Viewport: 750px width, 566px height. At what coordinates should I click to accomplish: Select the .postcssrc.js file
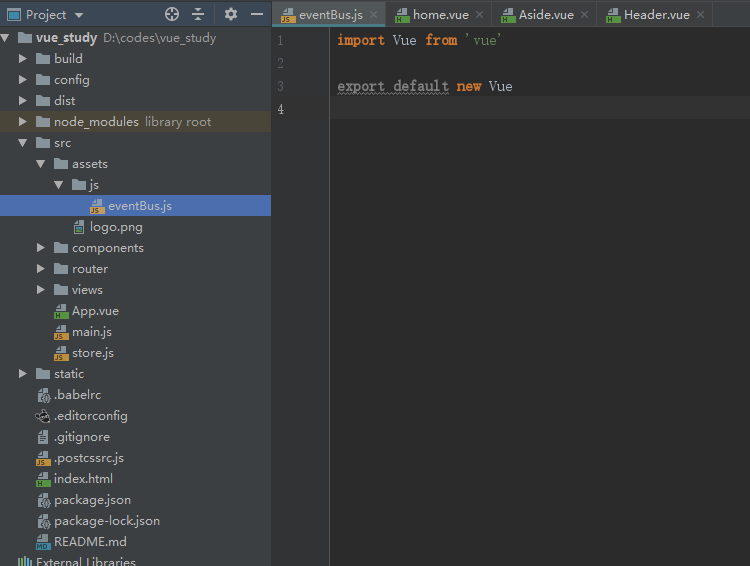pos(89,458)
